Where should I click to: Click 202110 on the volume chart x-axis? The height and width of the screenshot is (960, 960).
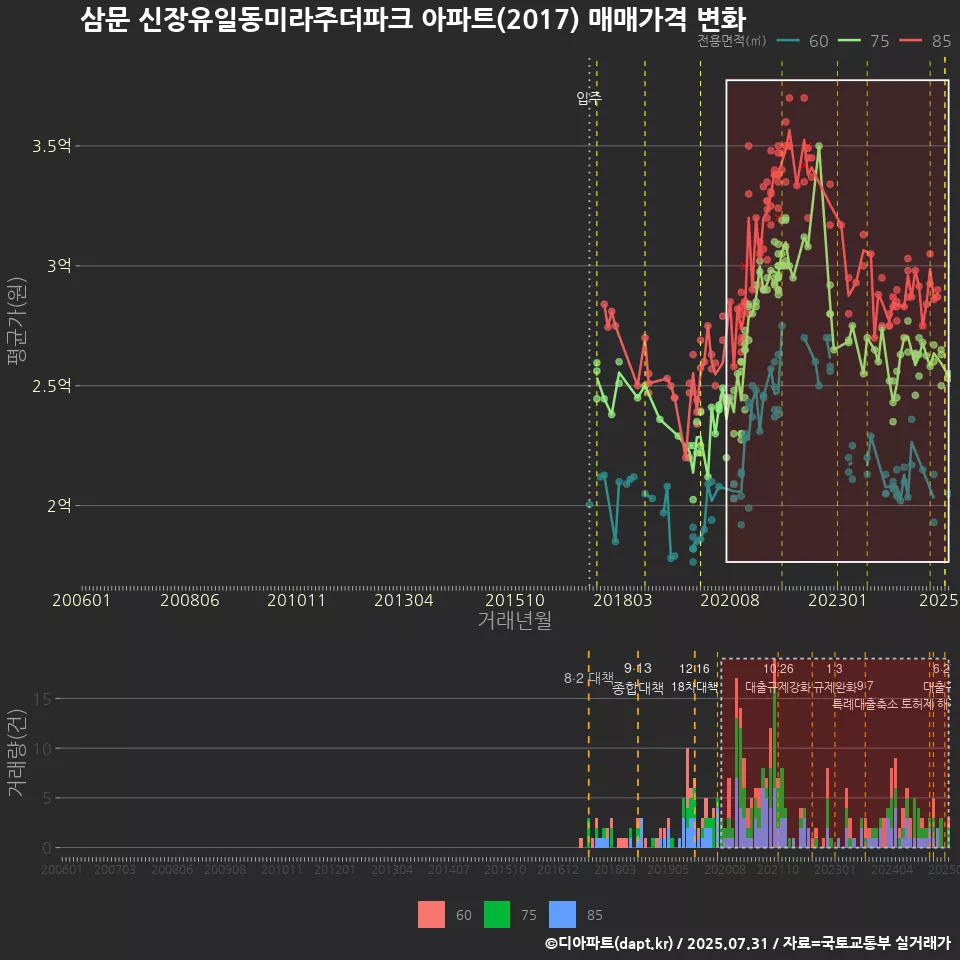(x=778, y=869)
